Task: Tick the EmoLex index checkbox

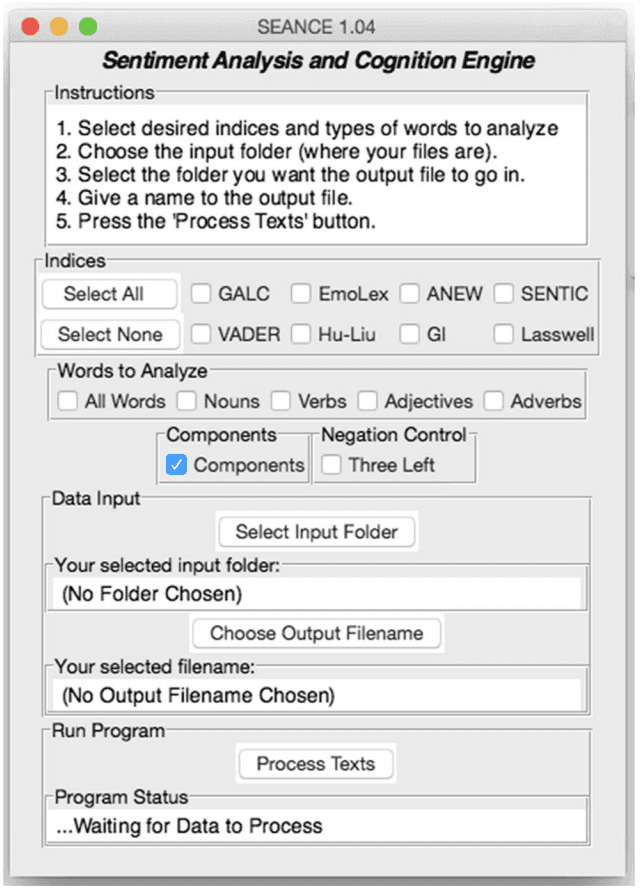Action: coord(301,294)
